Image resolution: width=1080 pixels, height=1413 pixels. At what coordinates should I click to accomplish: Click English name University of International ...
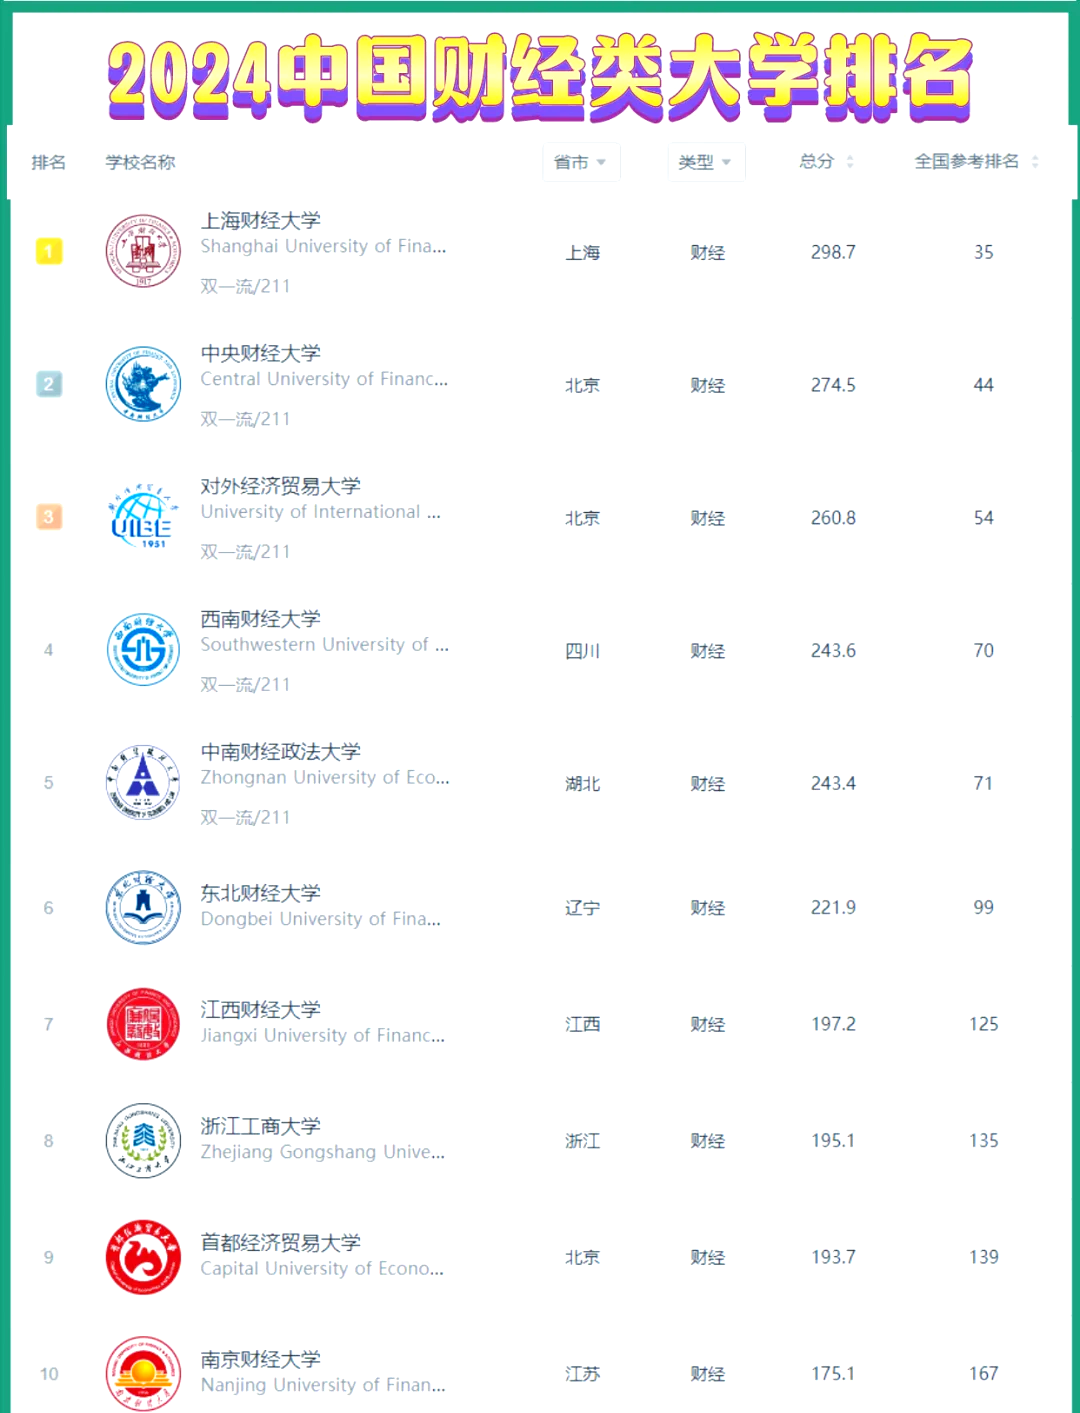[320, 512]
